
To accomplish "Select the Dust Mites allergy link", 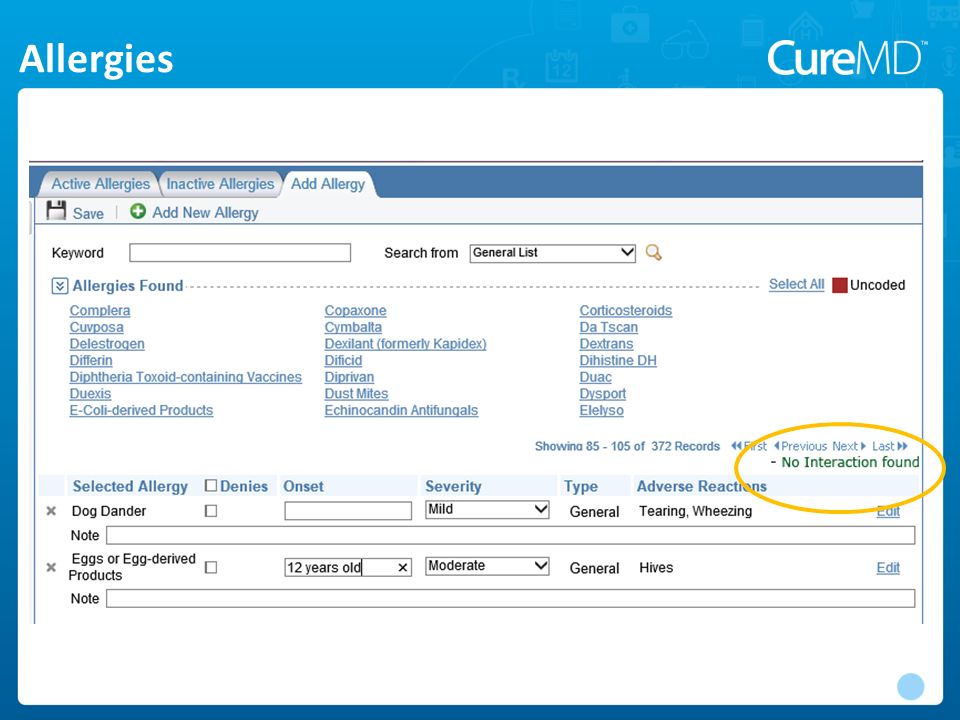I will pos(356,393).
